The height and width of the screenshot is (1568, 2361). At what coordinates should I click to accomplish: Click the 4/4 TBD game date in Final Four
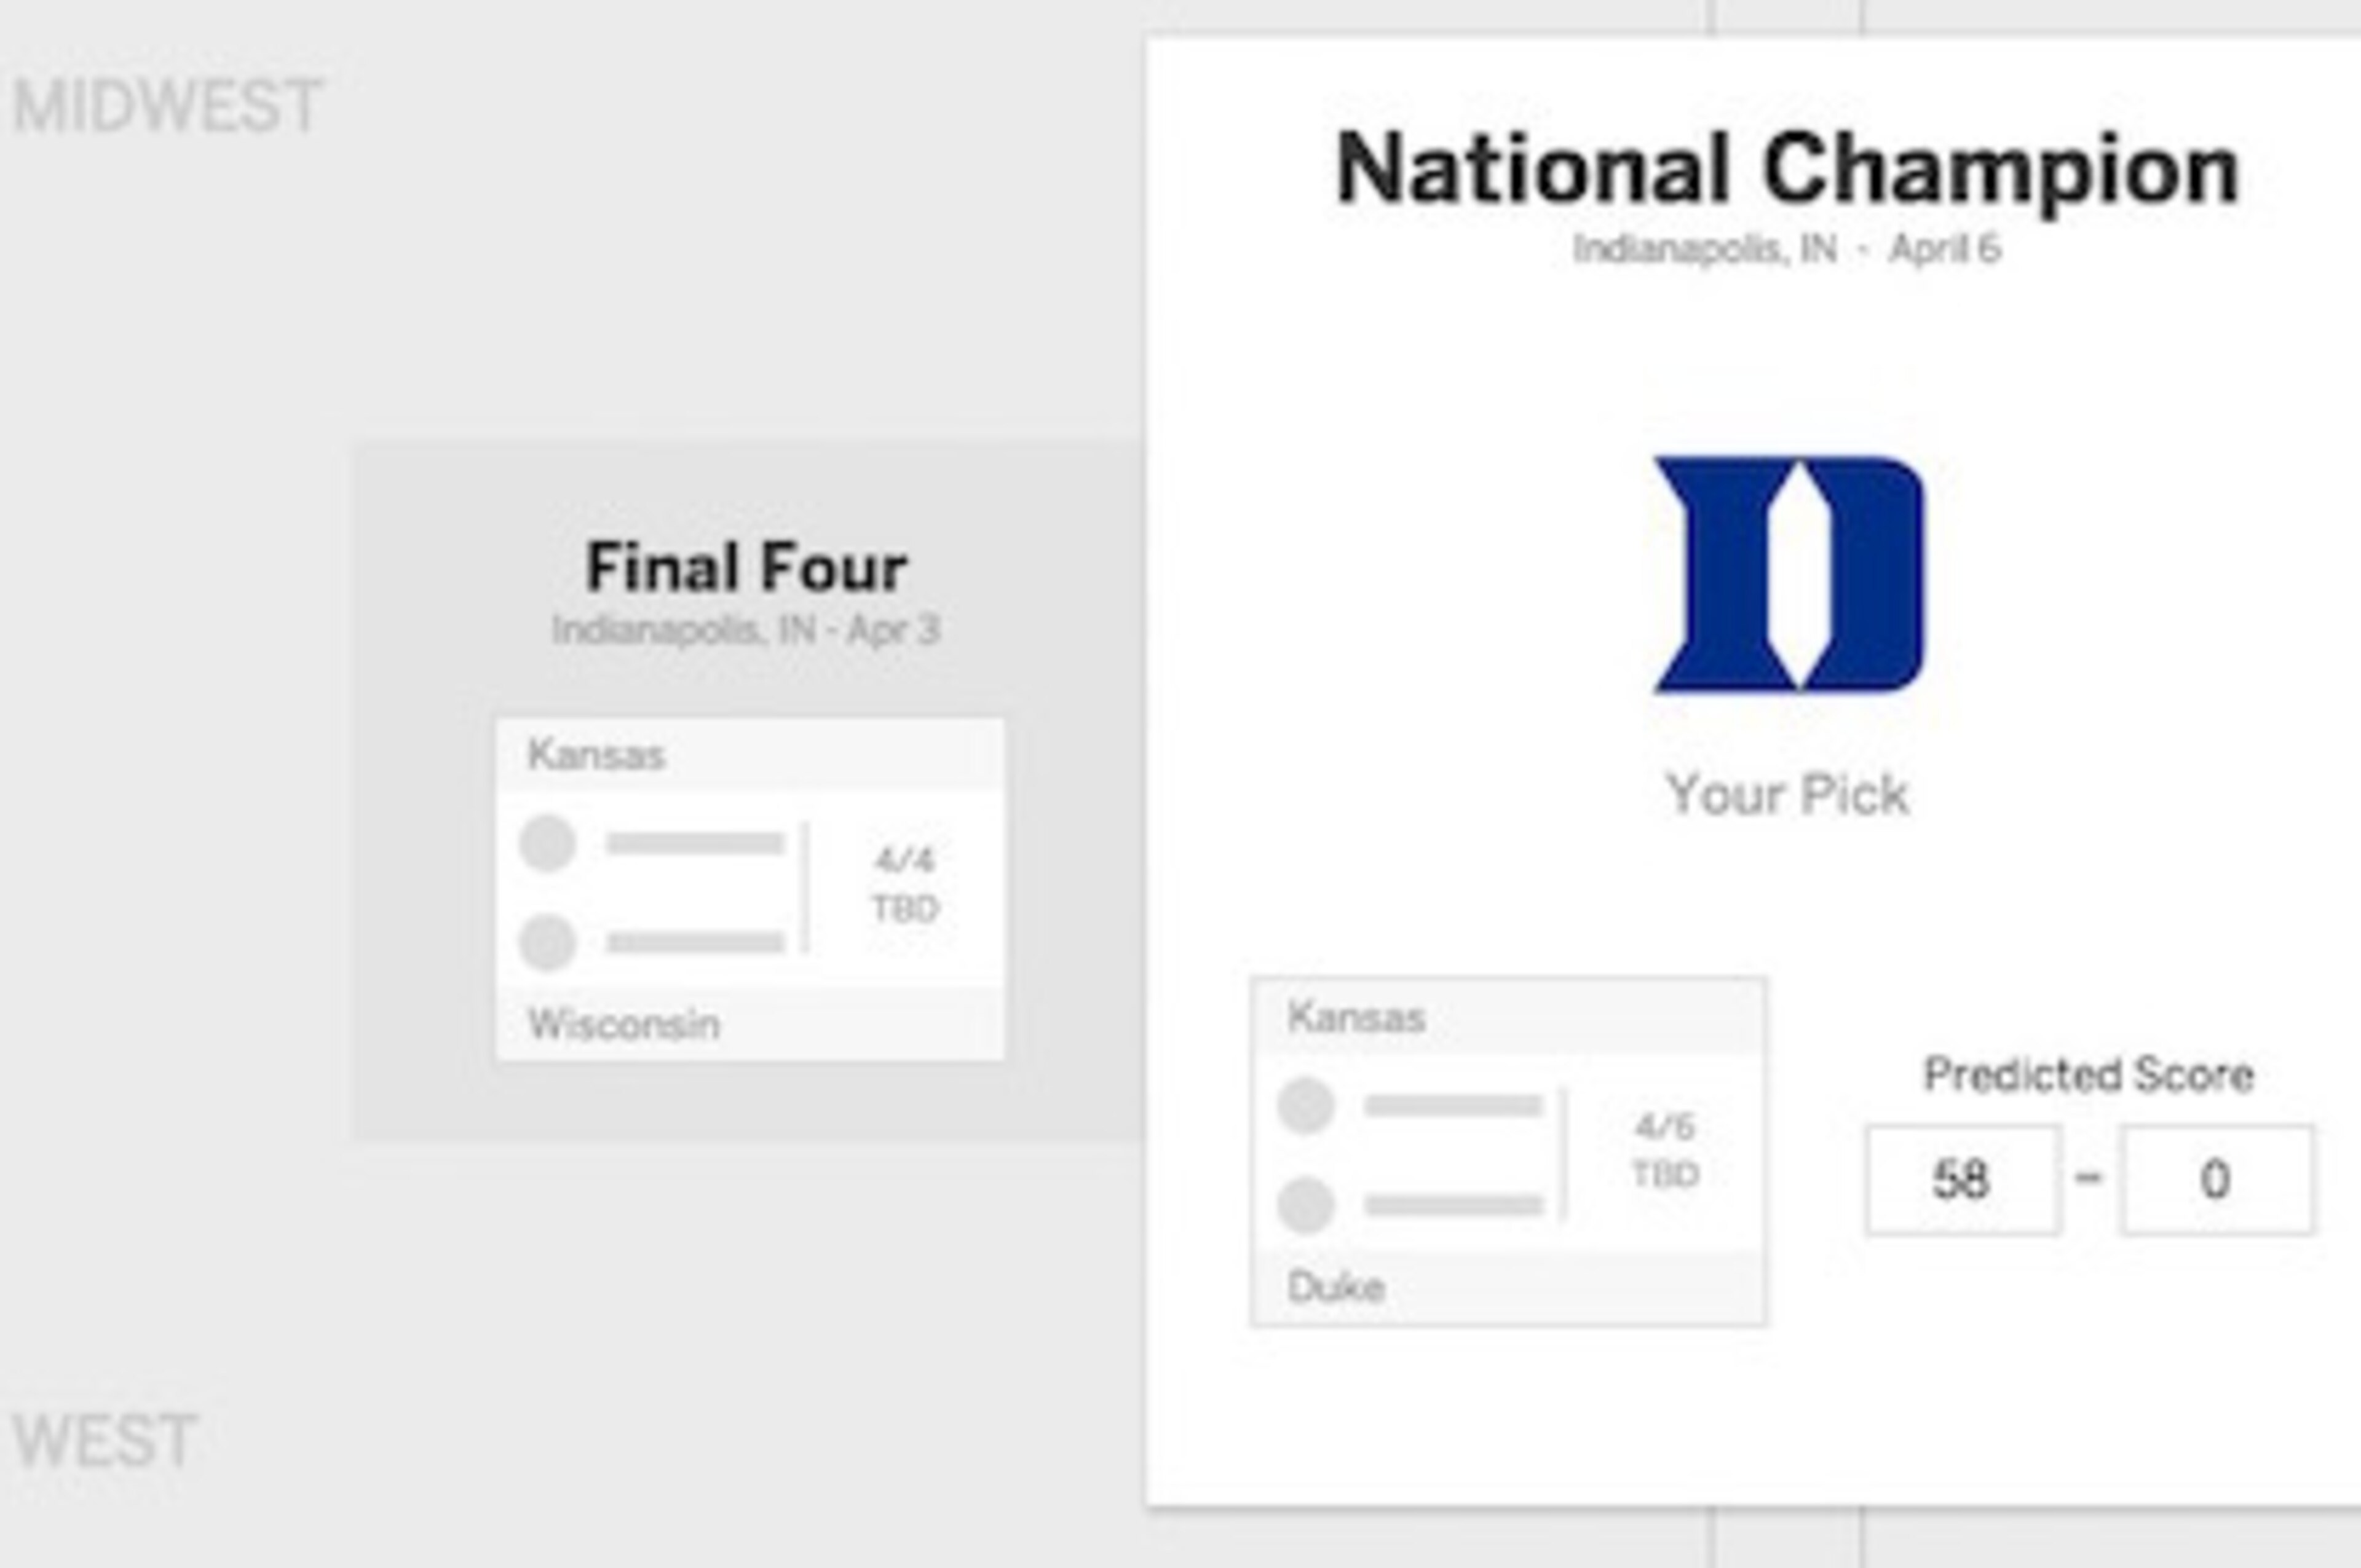click(x=906, y=884)
